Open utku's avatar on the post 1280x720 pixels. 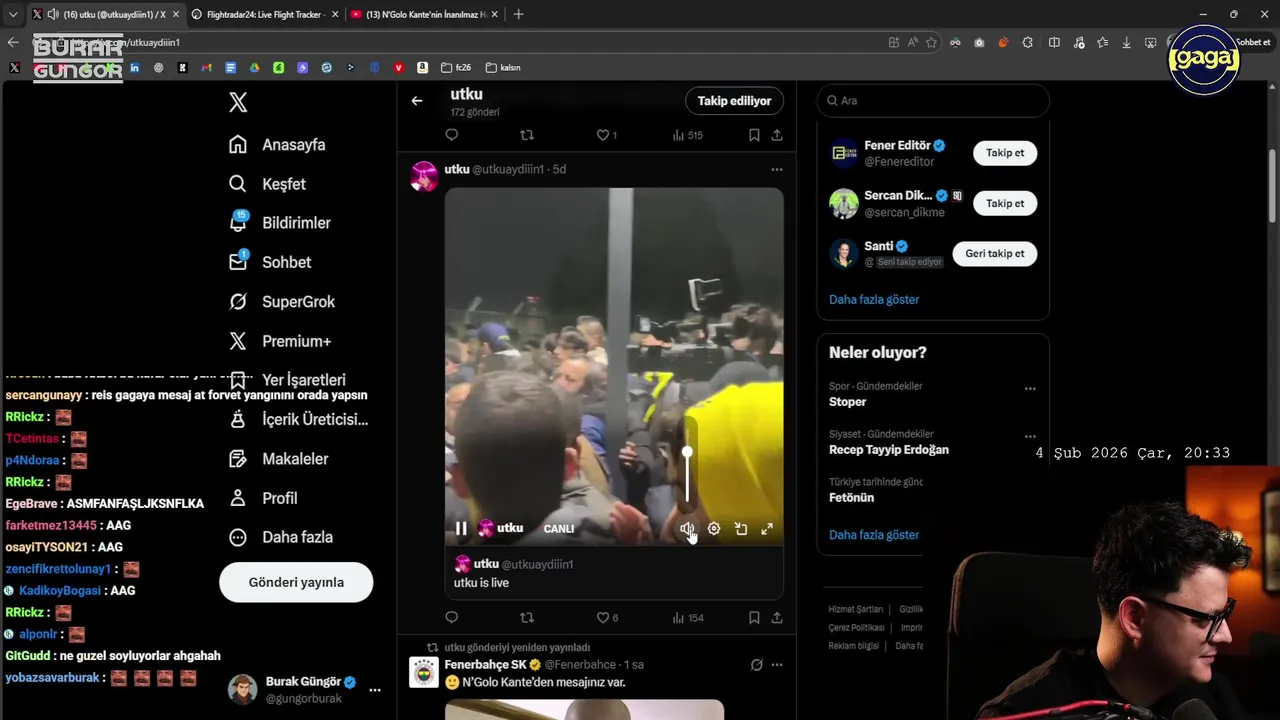pyautogui.click(x=424, y=176)
